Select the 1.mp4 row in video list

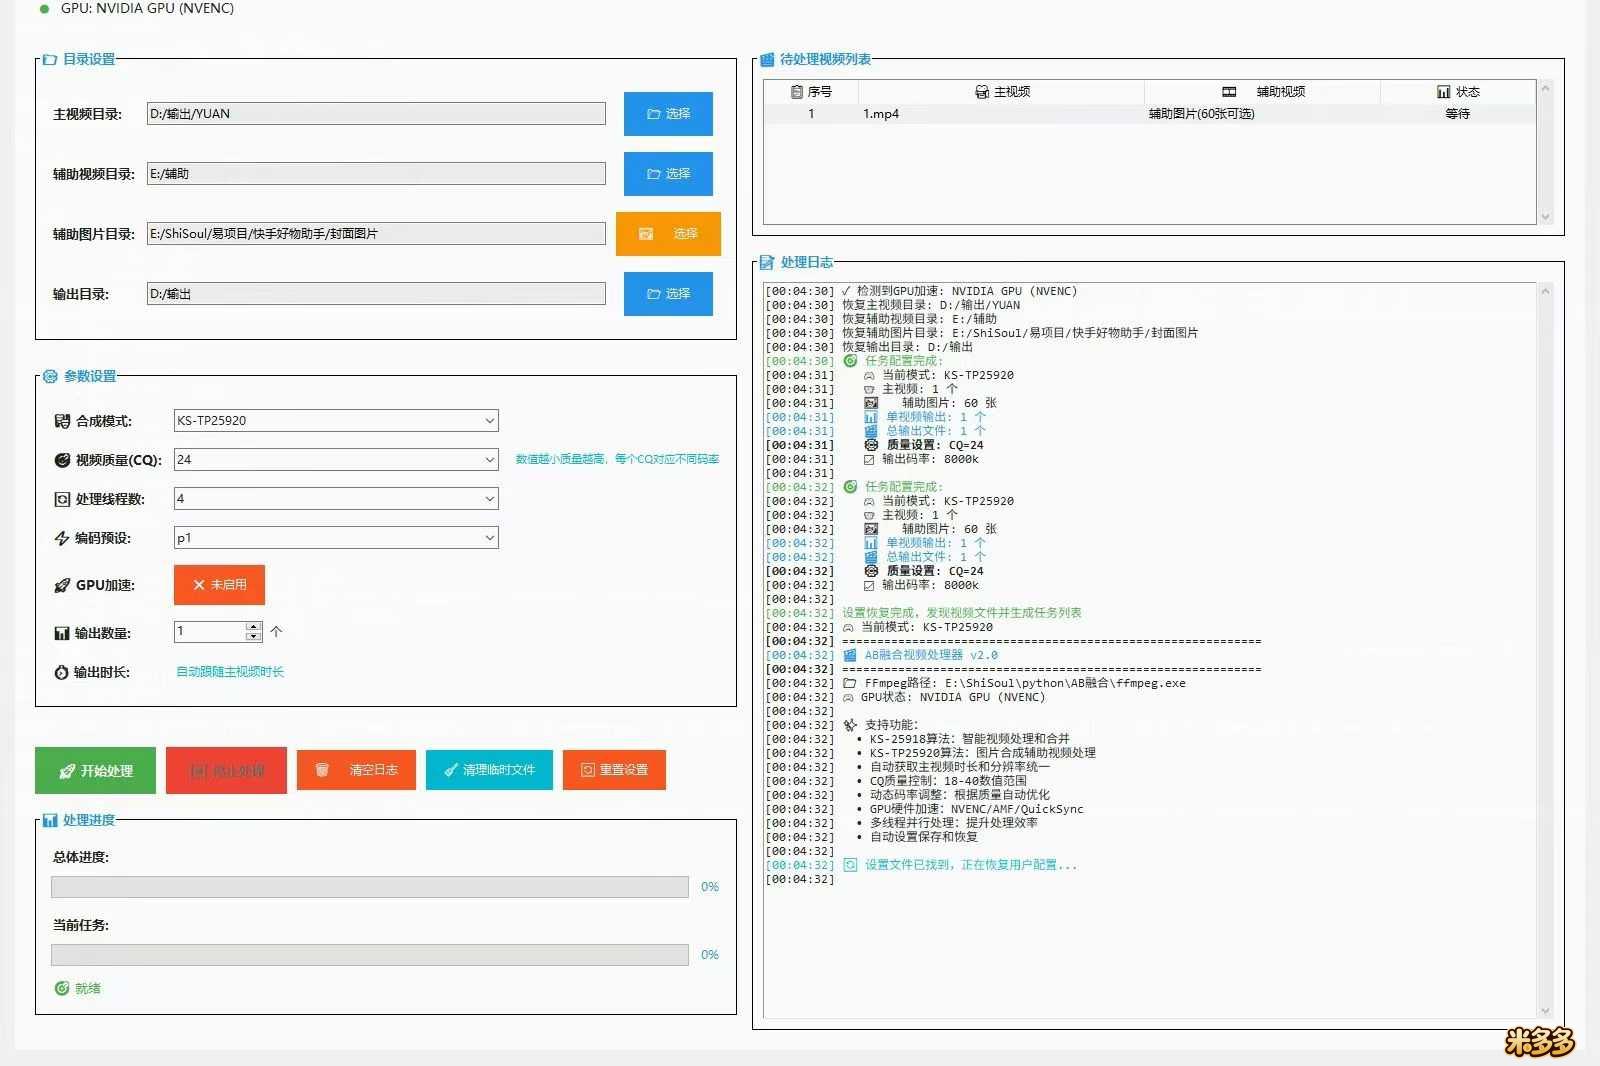1150,114
